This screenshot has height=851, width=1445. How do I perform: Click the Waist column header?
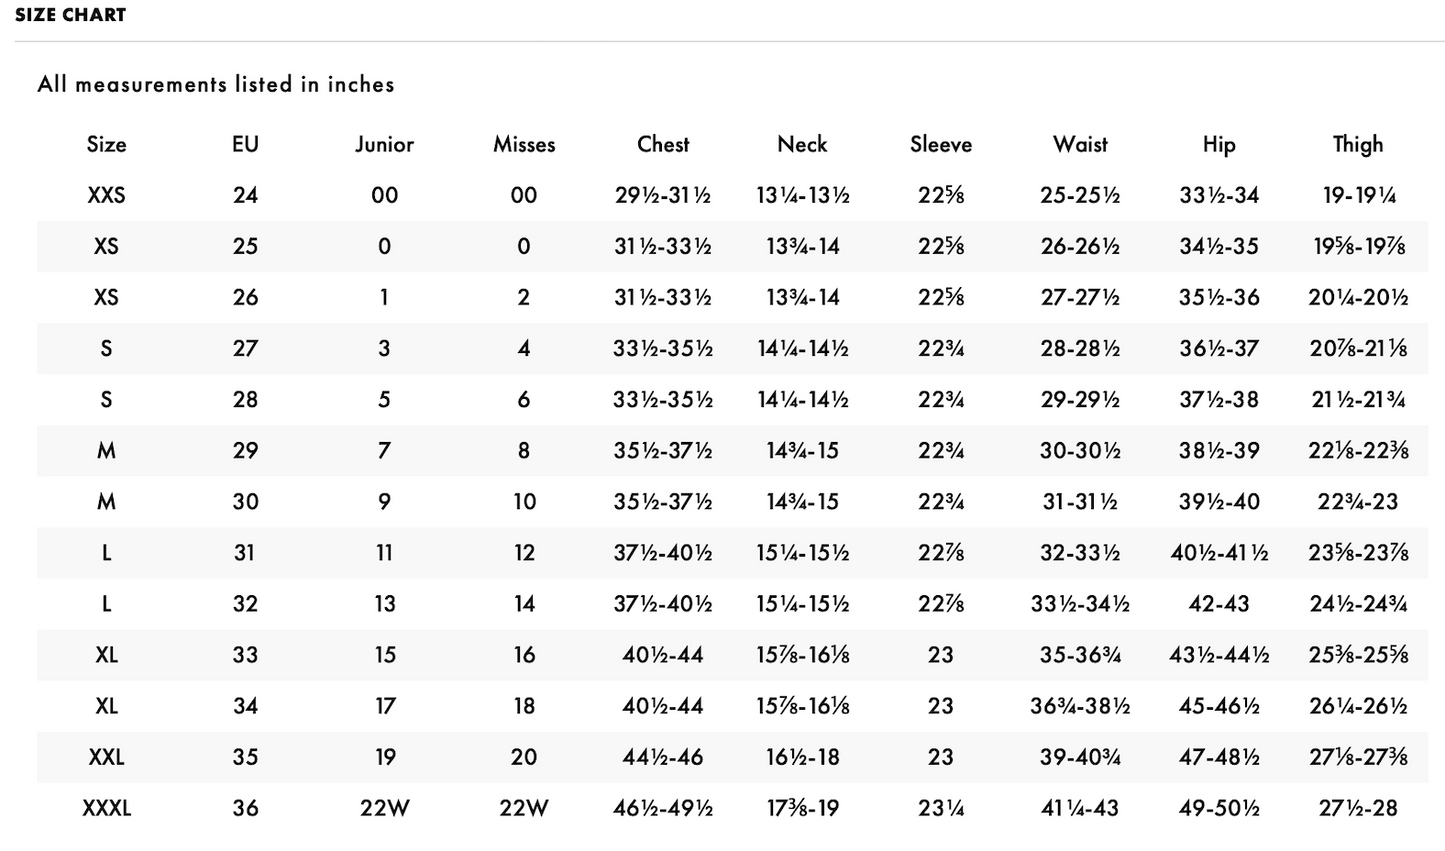1080,144
